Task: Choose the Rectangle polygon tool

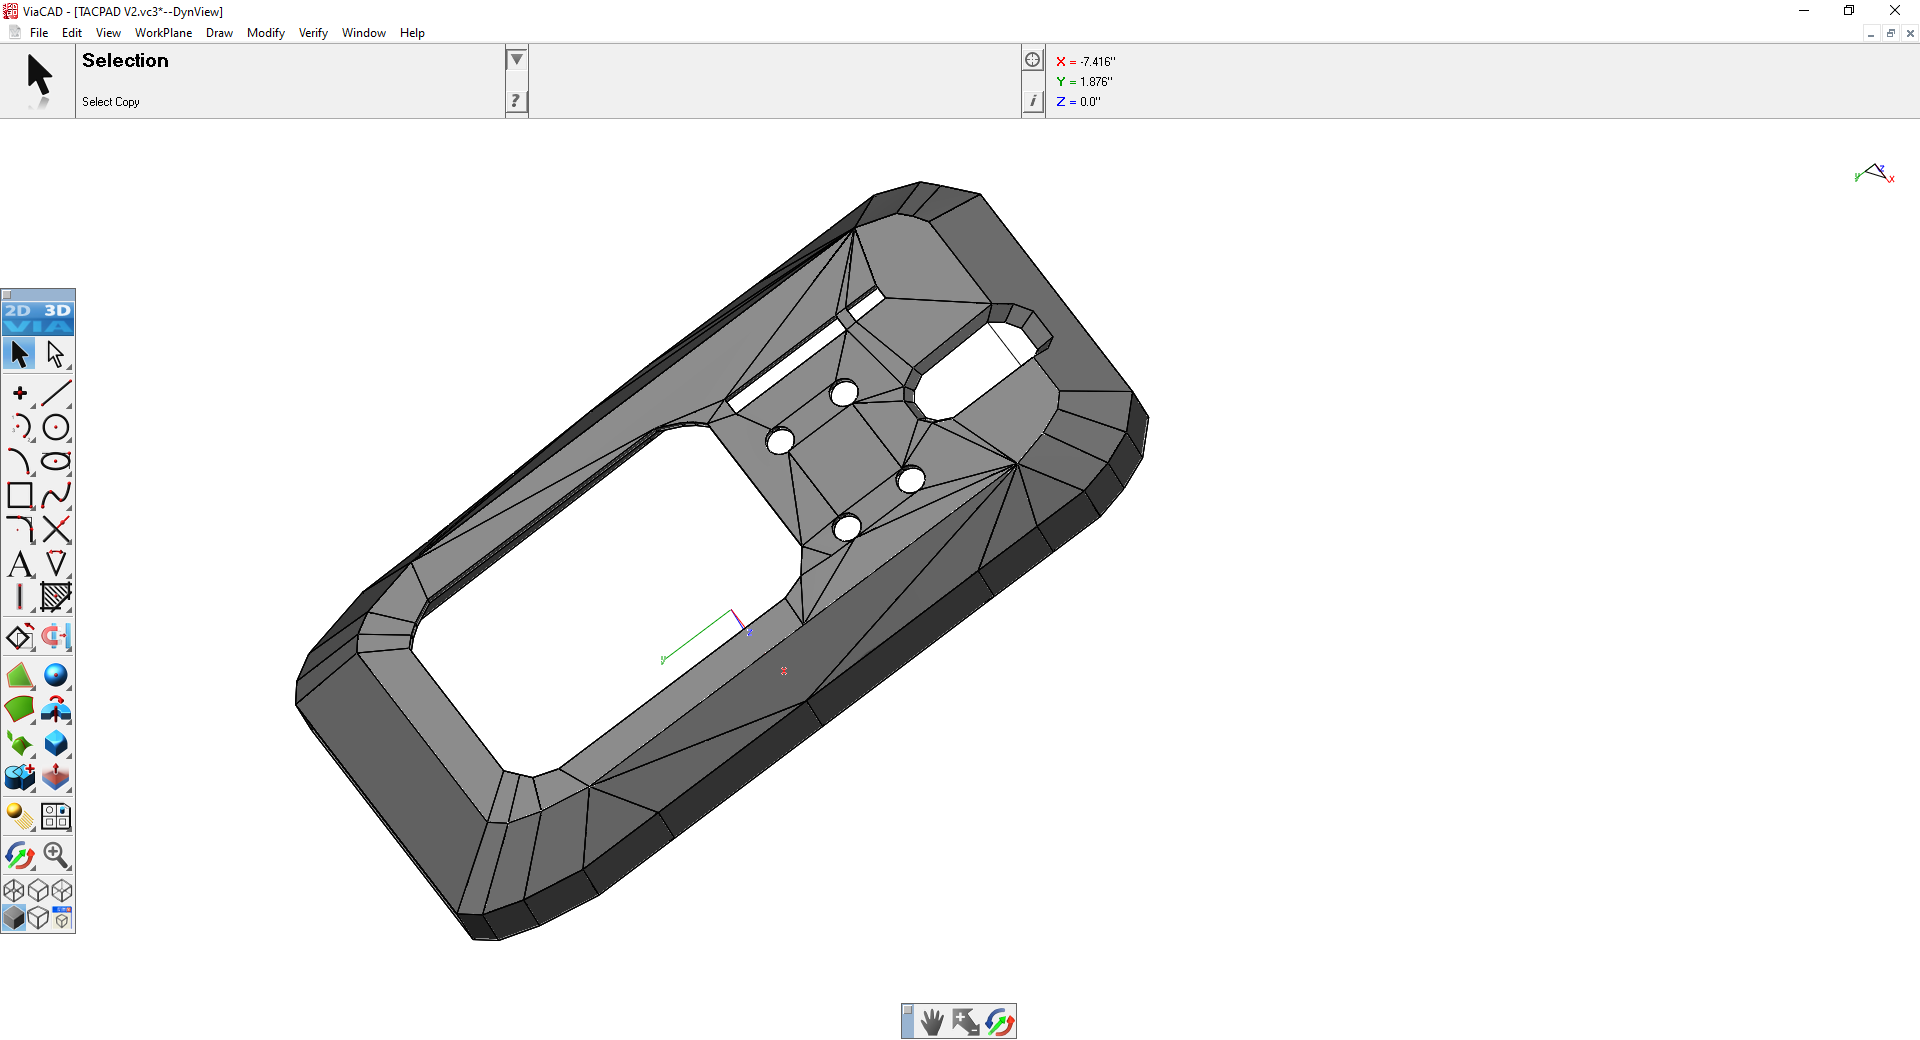Action: tap(20, 495)
